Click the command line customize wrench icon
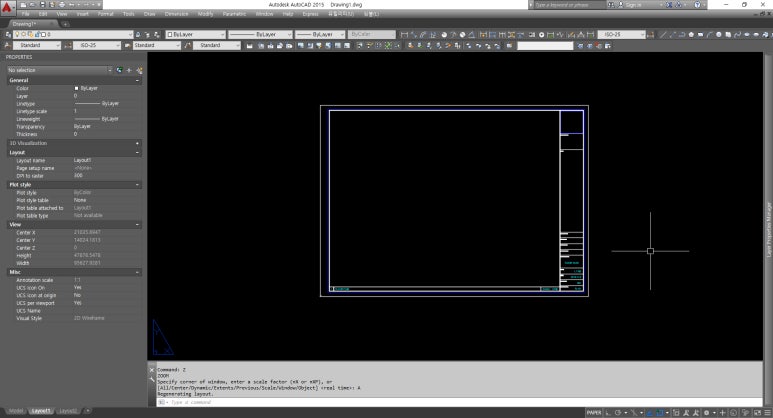773x418 pixels. pyautogui.click(x=152, y=379)
